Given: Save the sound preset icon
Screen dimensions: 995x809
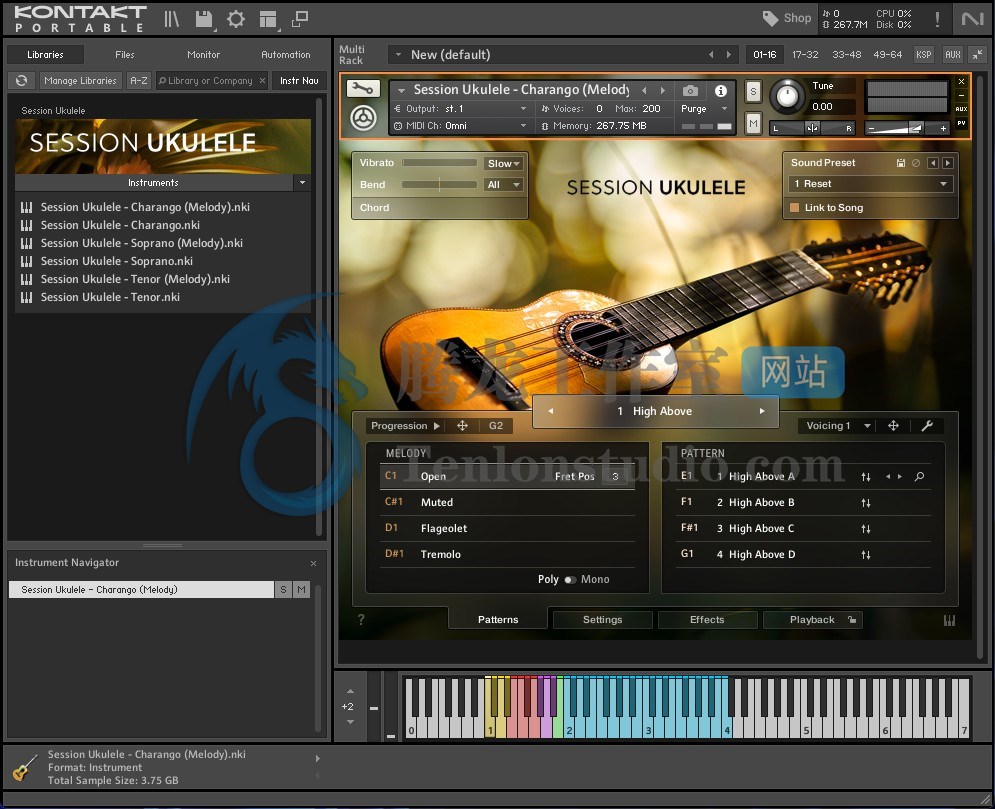Looking at the screenshot, I should point(900,163).
